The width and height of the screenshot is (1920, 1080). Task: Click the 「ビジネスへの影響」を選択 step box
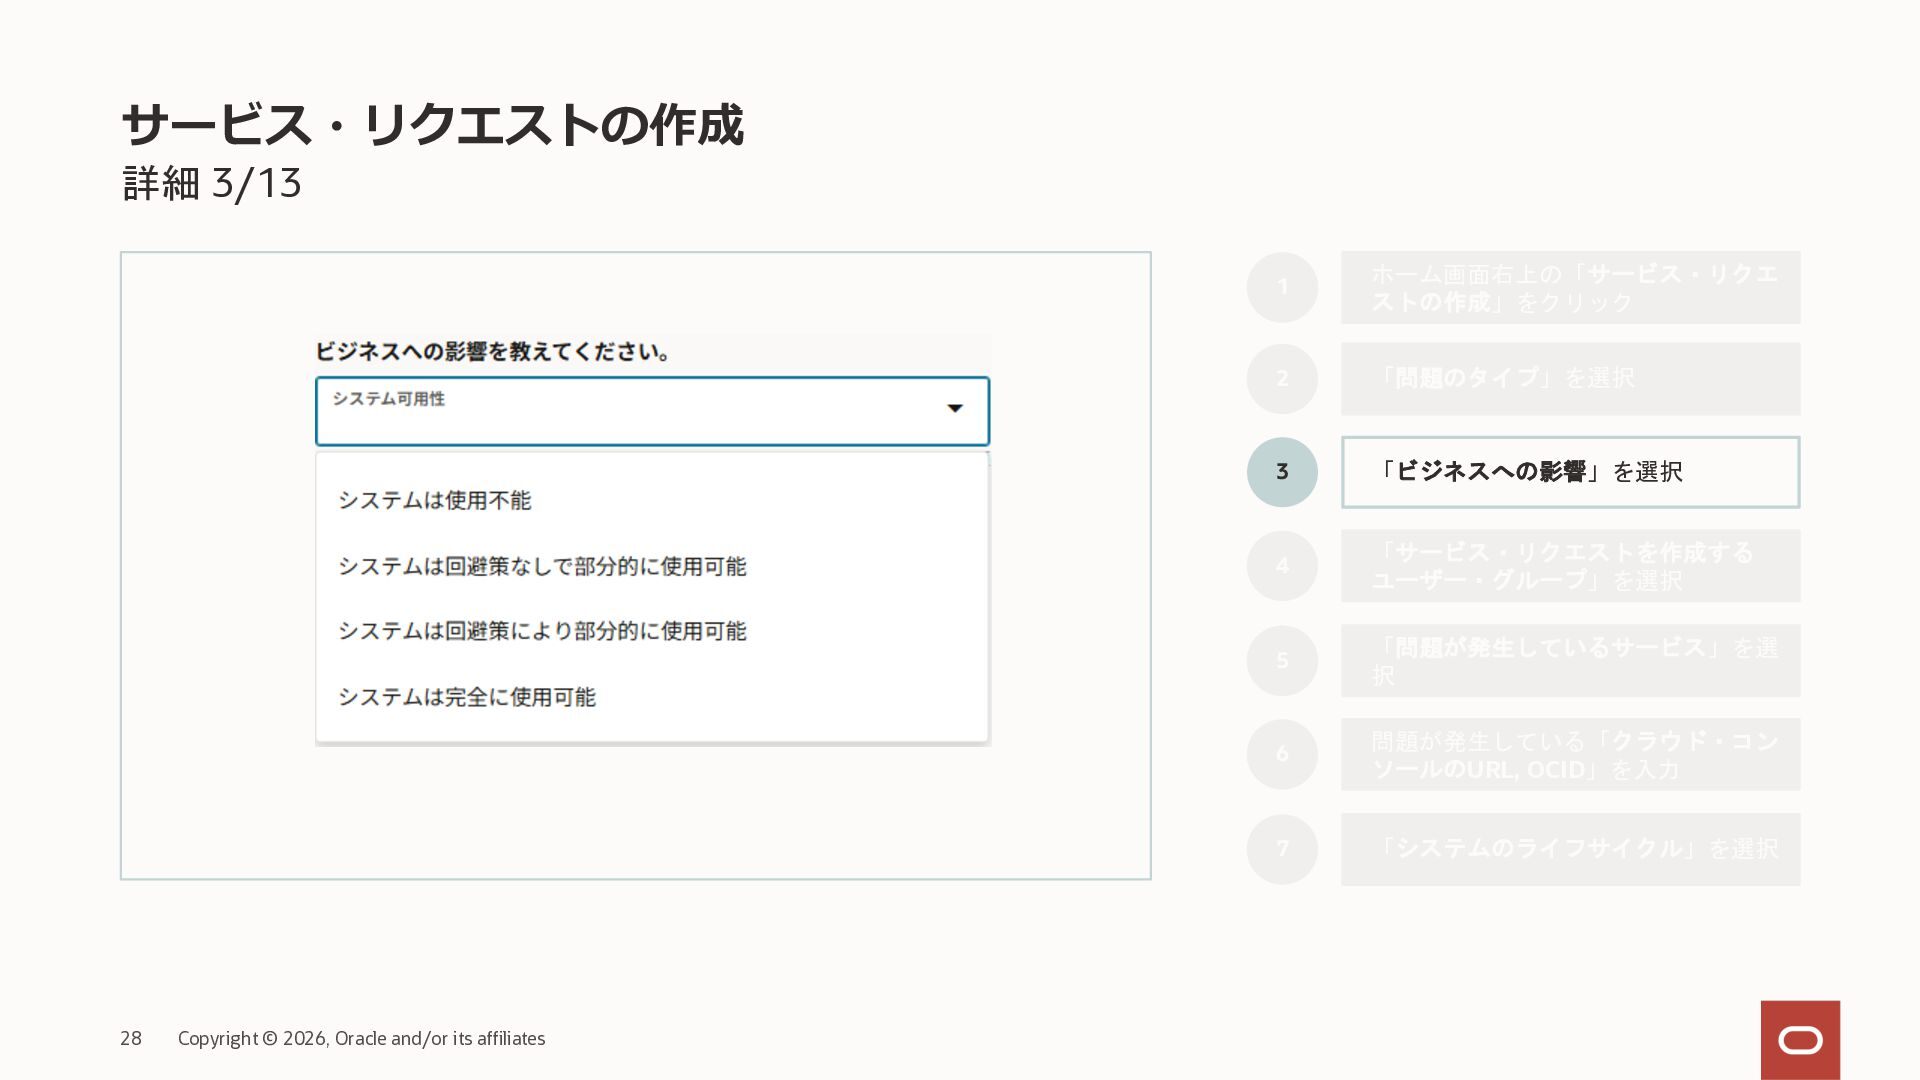point(1570,472)
